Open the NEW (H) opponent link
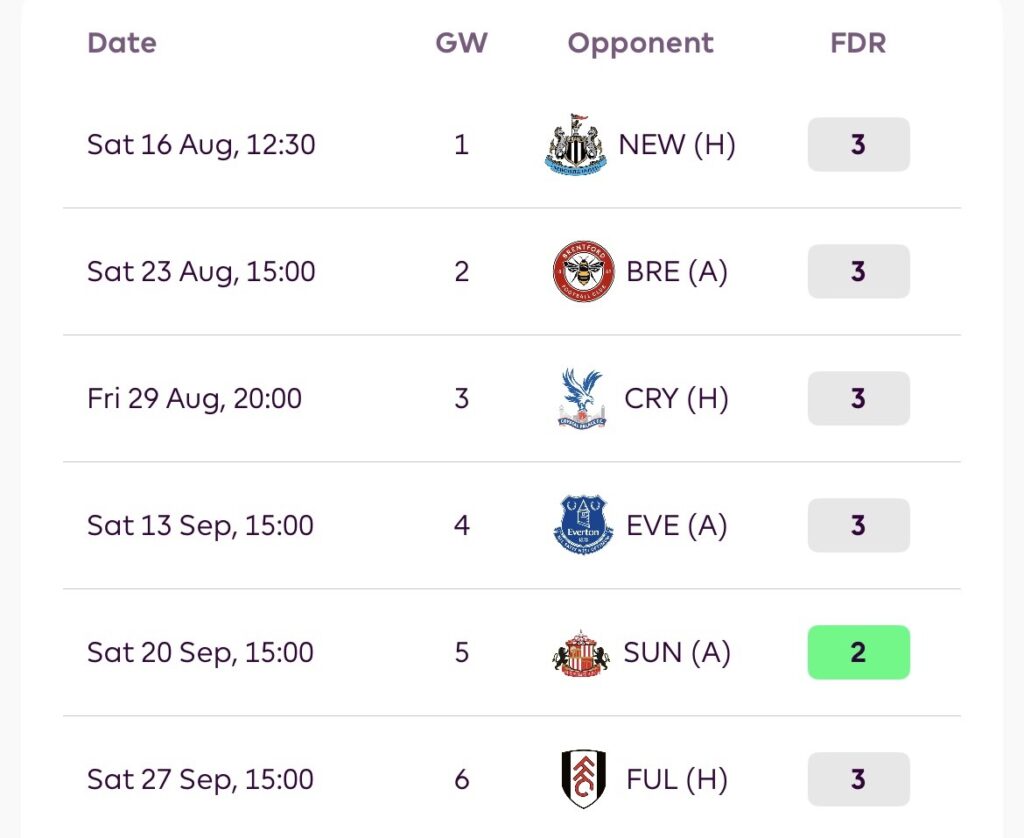The height and width of the screenshot is (838, 1024). pyautogui.click(x=677, y=144)
